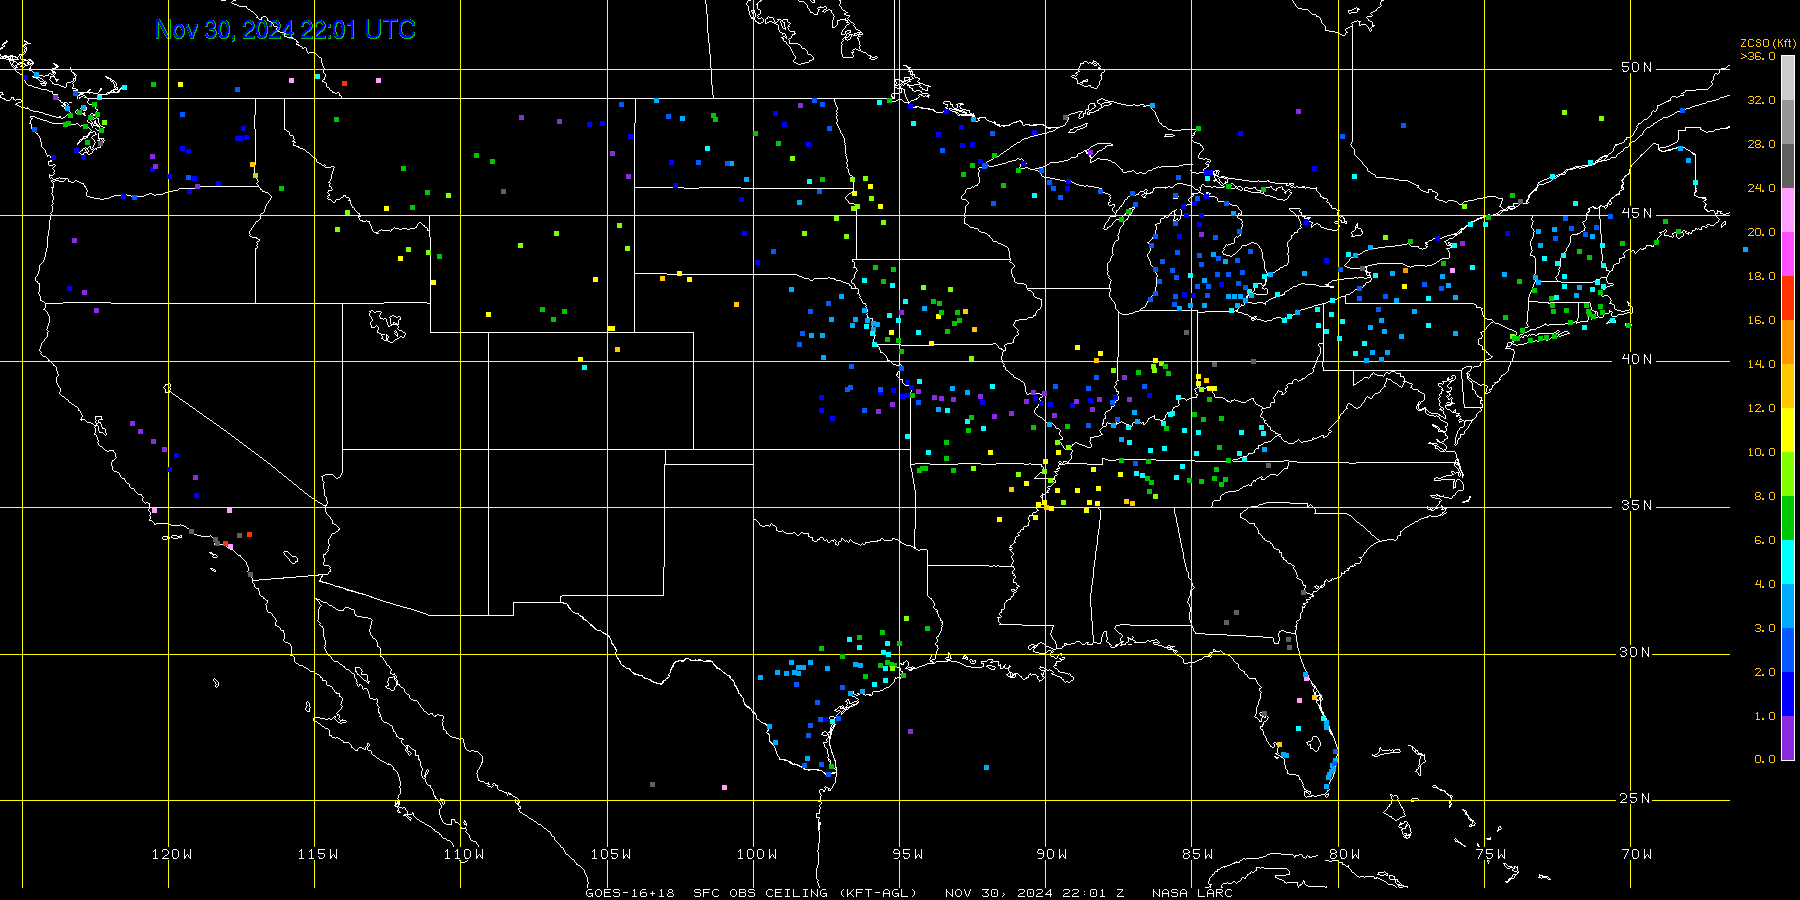Click the '28.0' legend value
Viewport: 1800px width, 900px height.
pos(1761,144)
